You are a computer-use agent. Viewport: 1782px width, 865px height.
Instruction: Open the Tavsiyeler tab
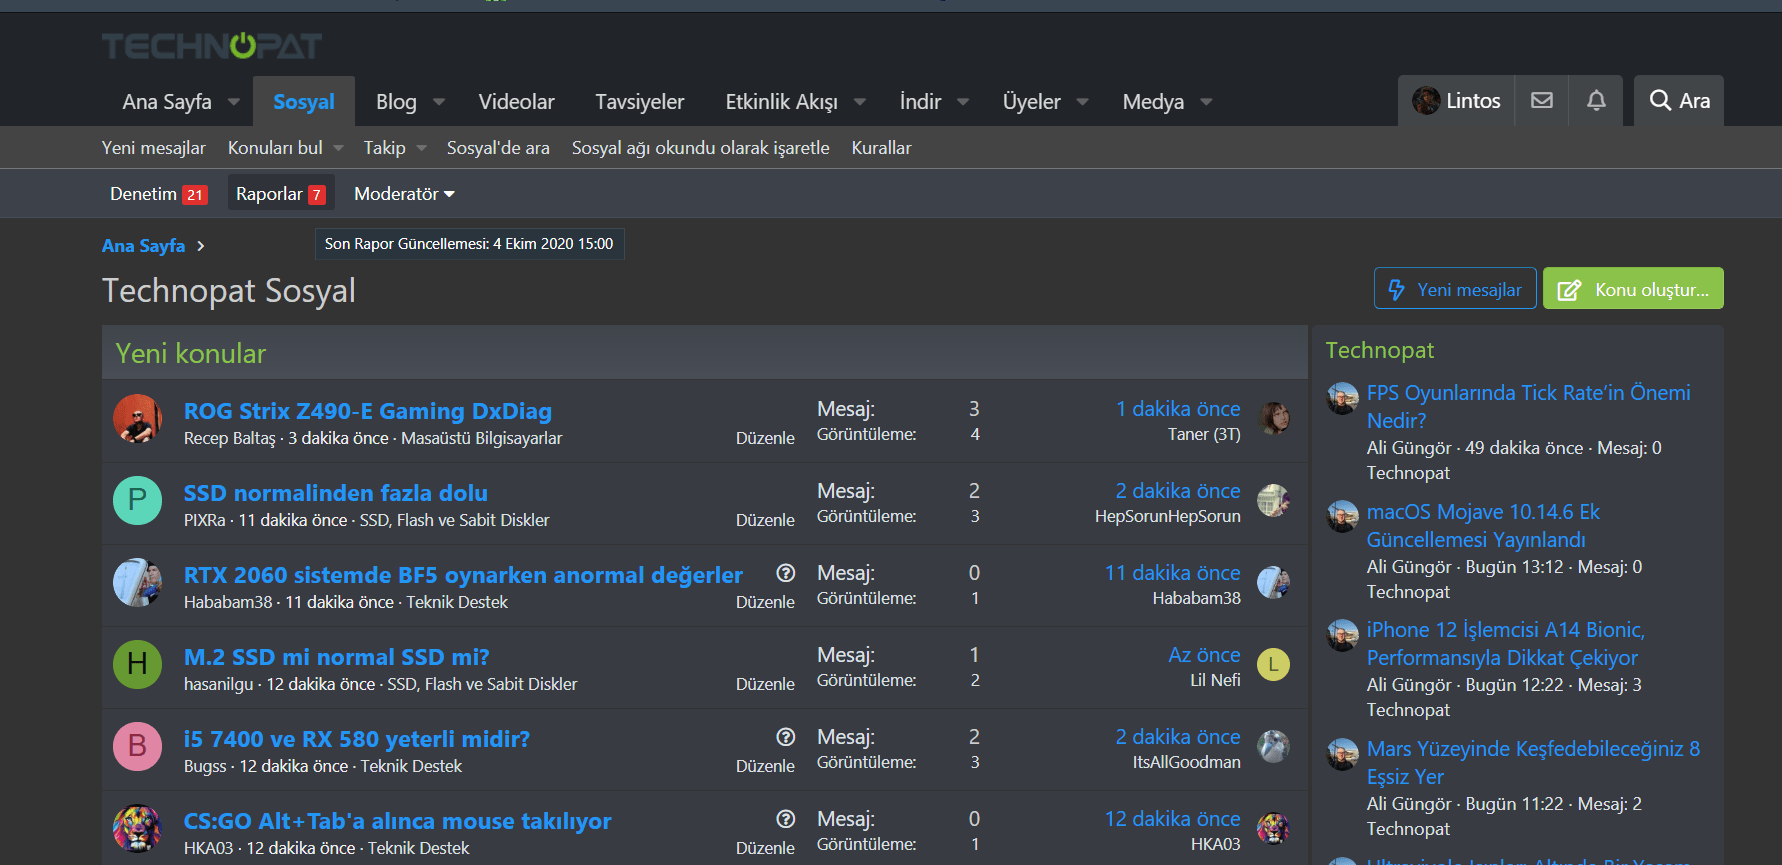tap(640, 102)
